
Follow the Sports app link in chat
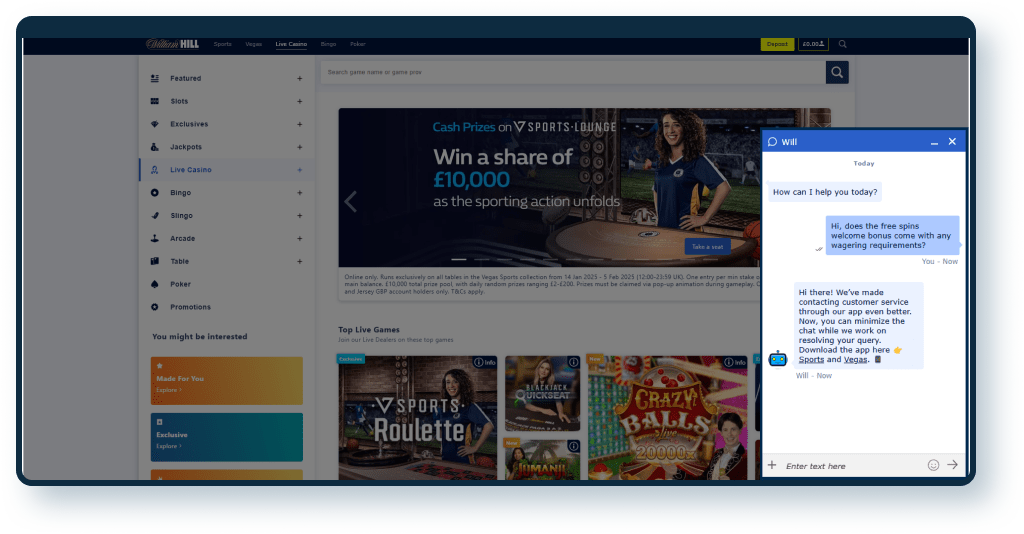(811, 360)
